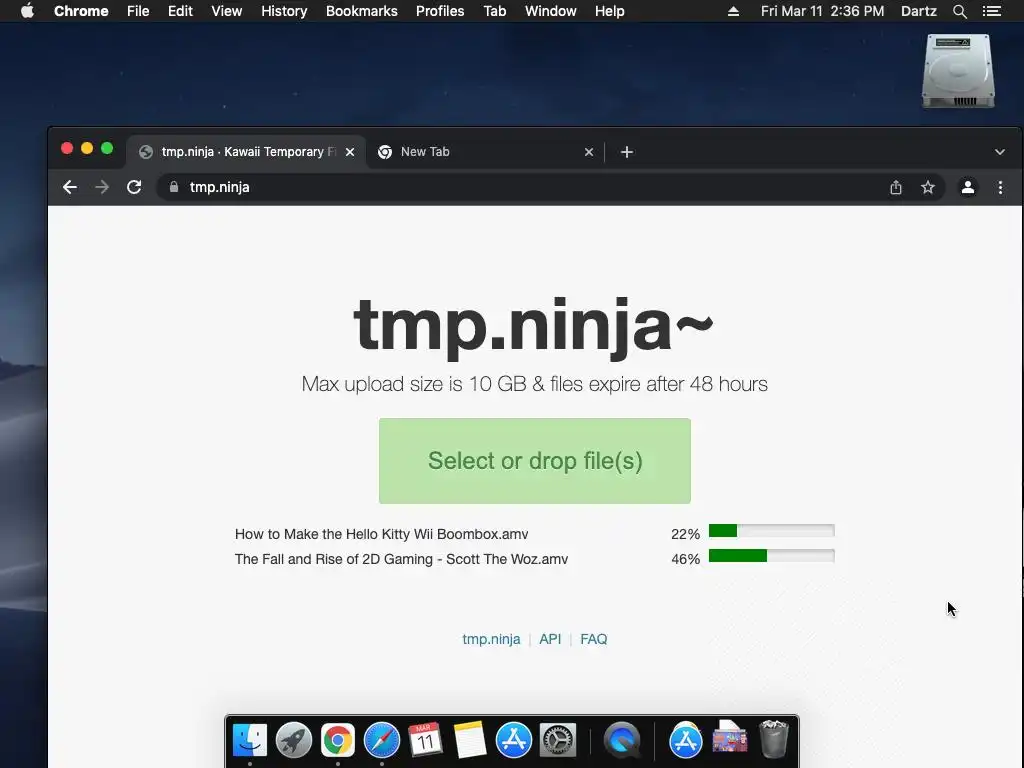Click the 22% upload percentage

click(685, 534)
